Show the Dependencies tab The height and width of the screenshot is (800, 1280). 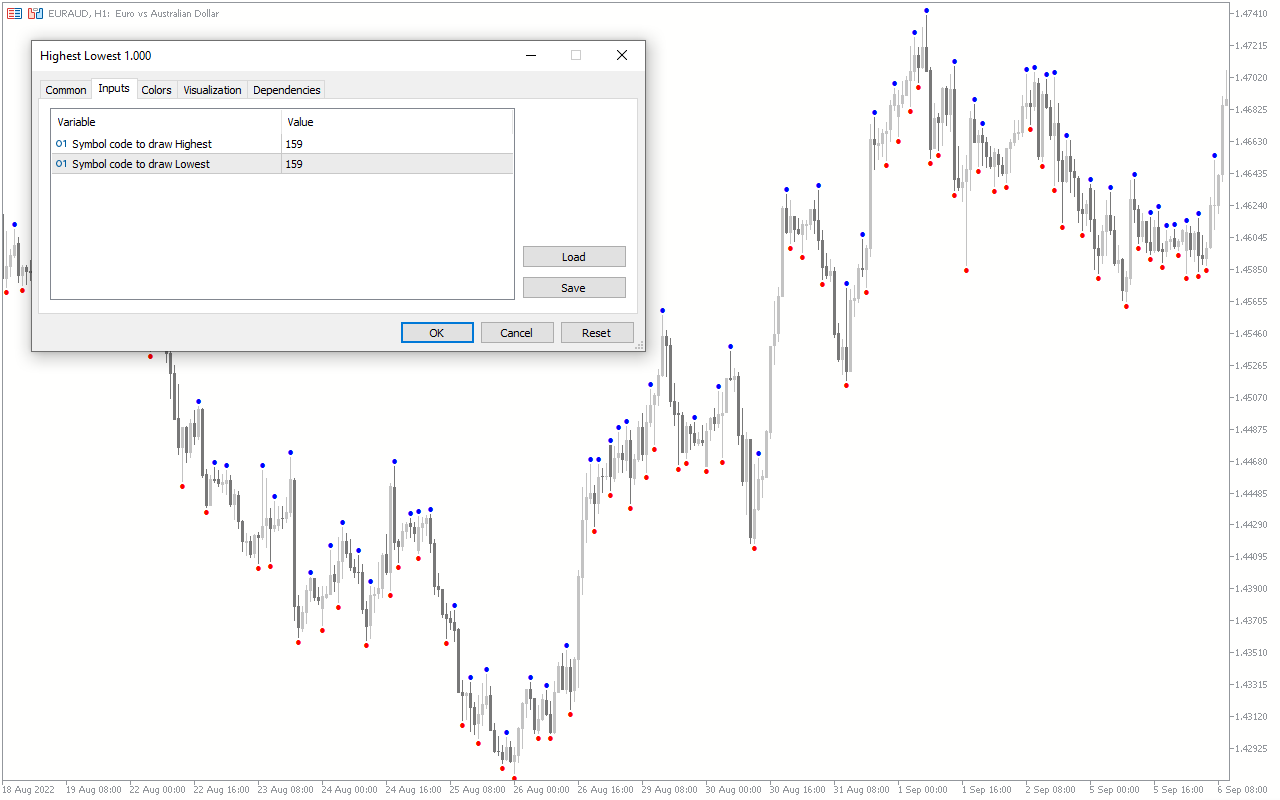click(x=286, y=90)
